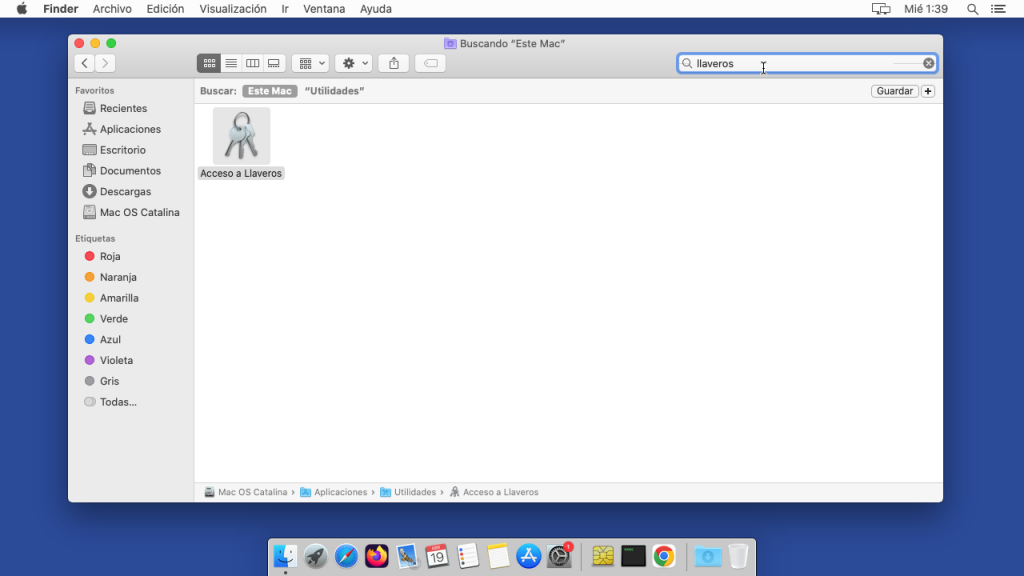The height and width of the screenshot is (576, 1024).
Task: Open Launchpad from the Dock
Action: coord(315,556)
